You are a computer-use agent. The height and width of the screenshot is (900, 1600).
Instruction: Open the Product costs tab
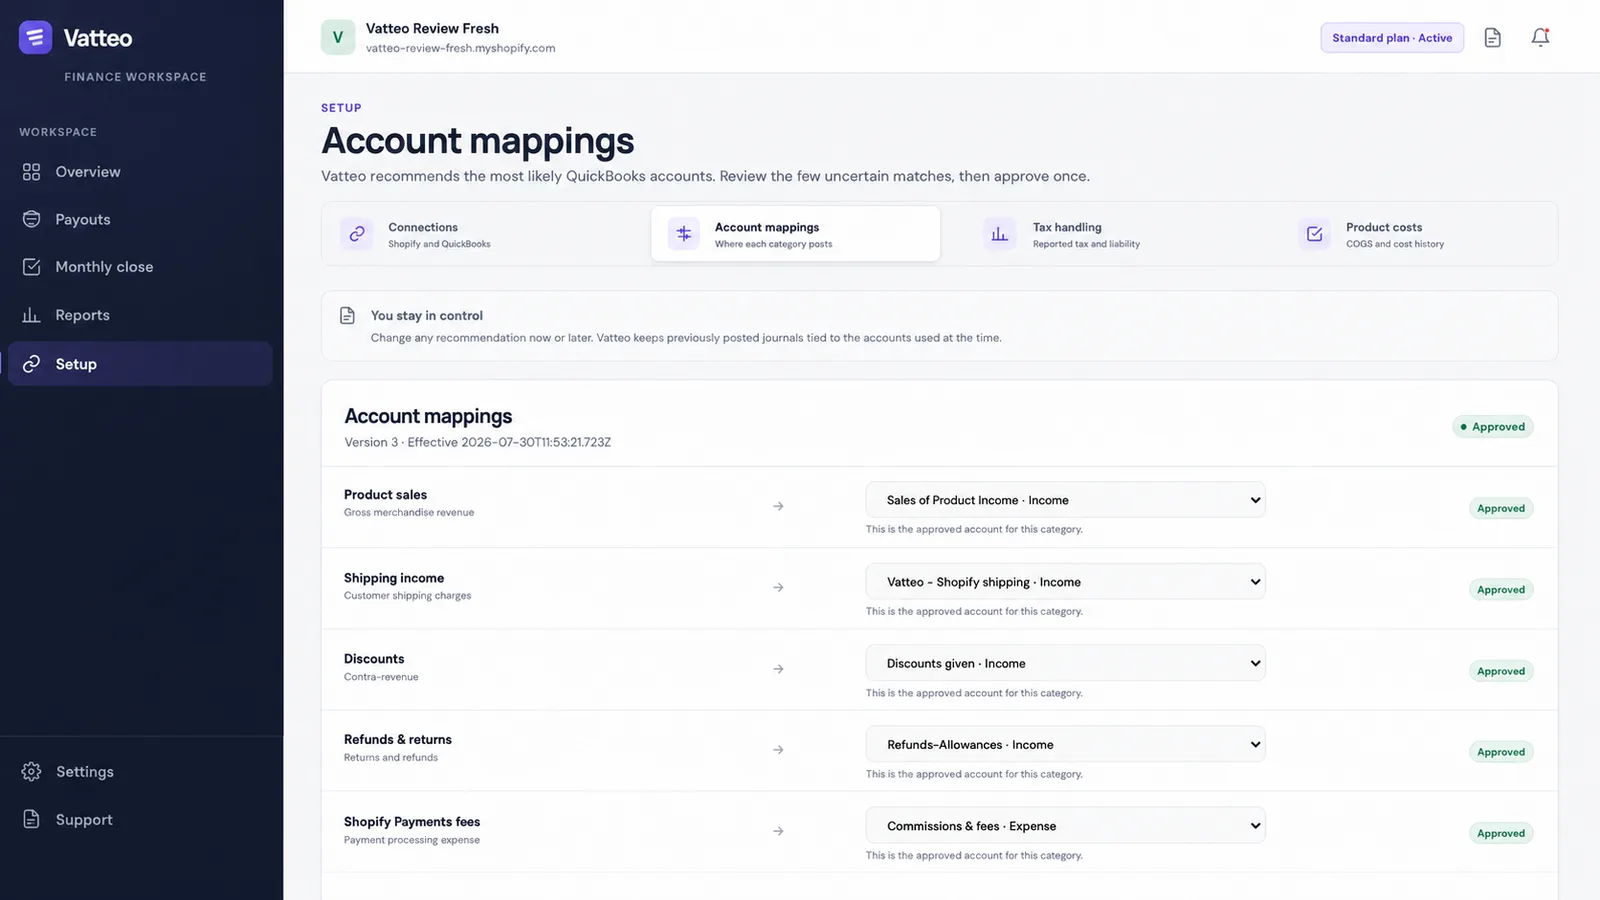click(1425, 234)
